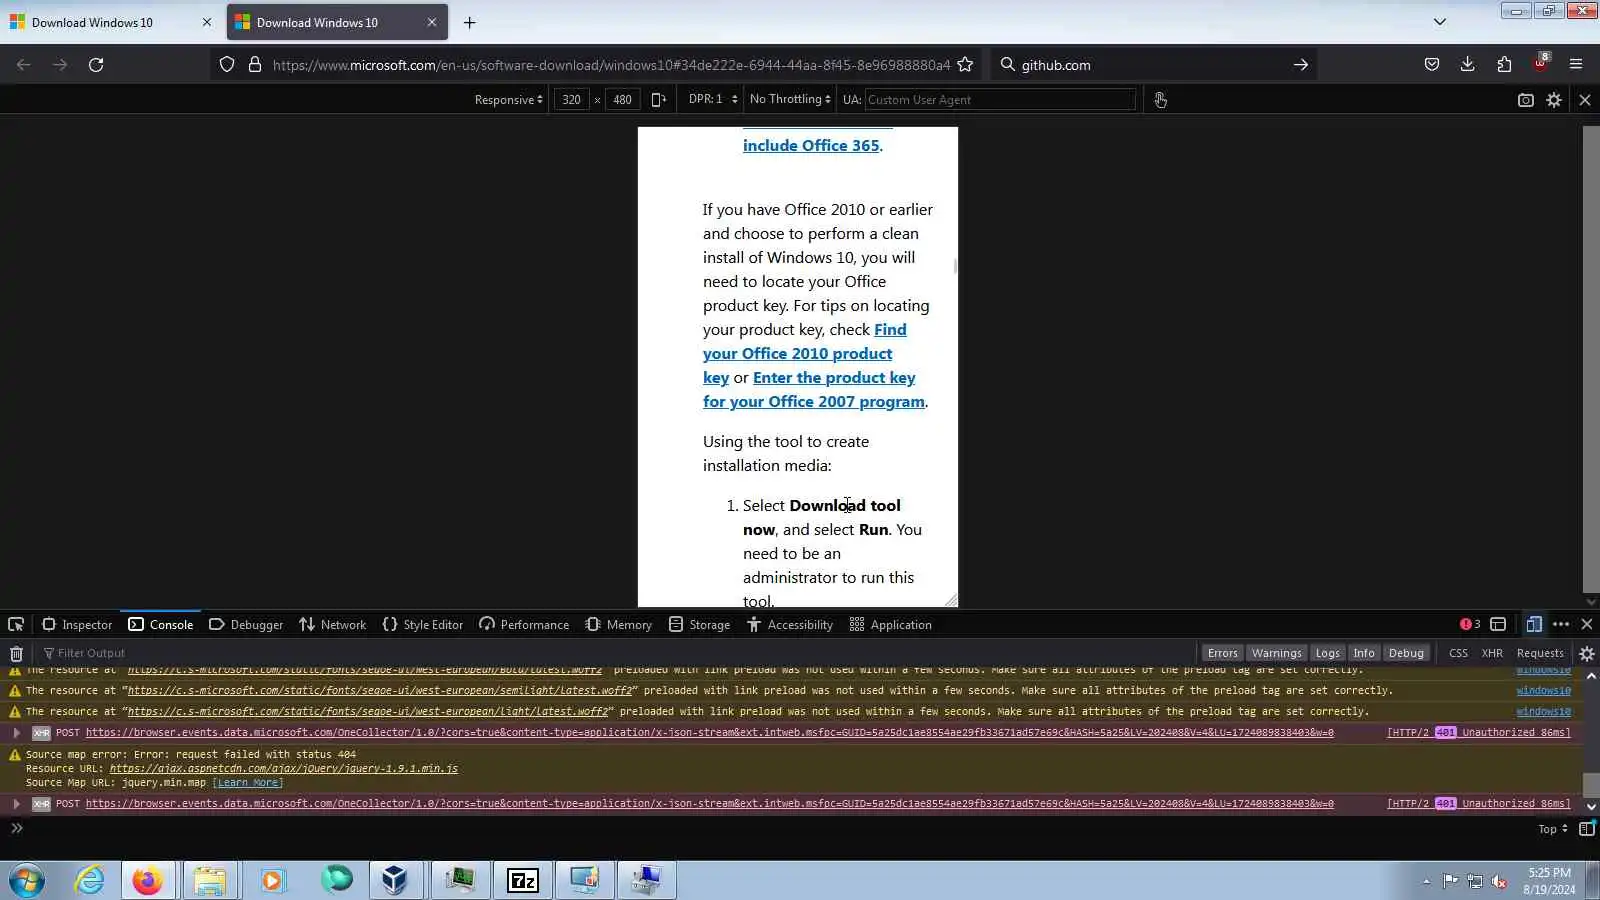Click the red extension icon with badge 8
Screen dimensions: 1600x900
click(x=1540, y=63)
